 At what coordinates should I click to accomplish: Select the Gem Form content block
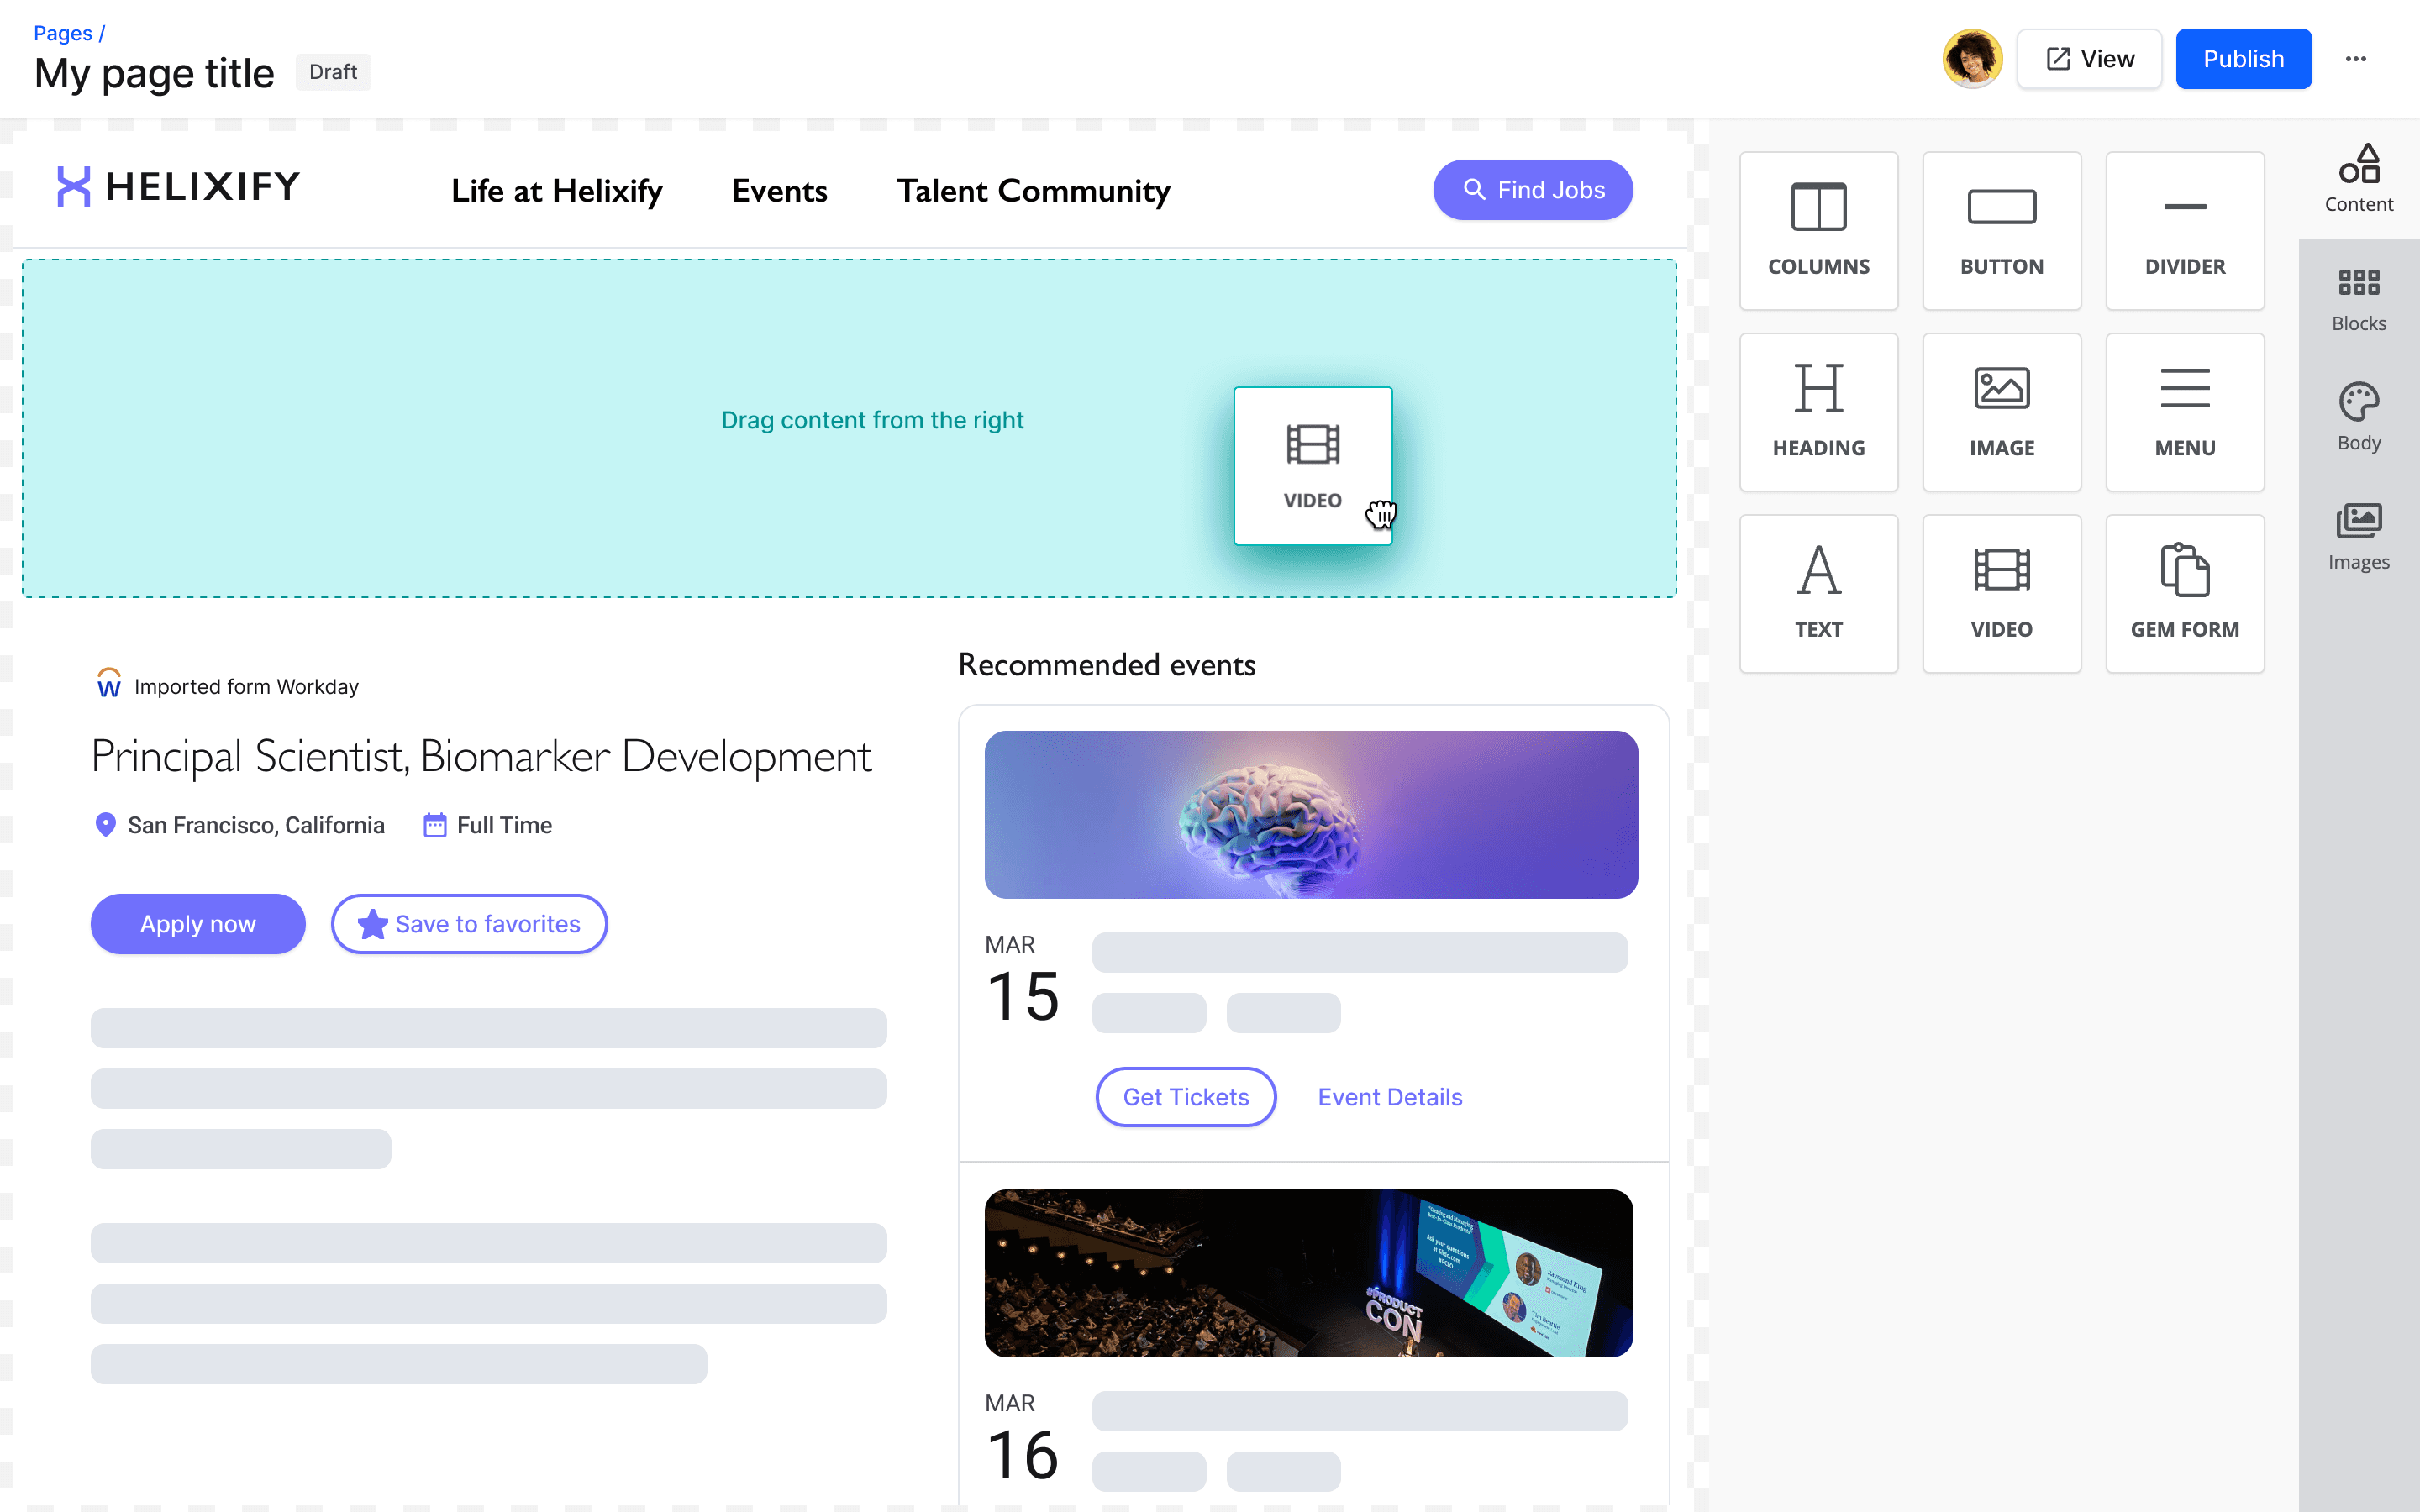2184,593
